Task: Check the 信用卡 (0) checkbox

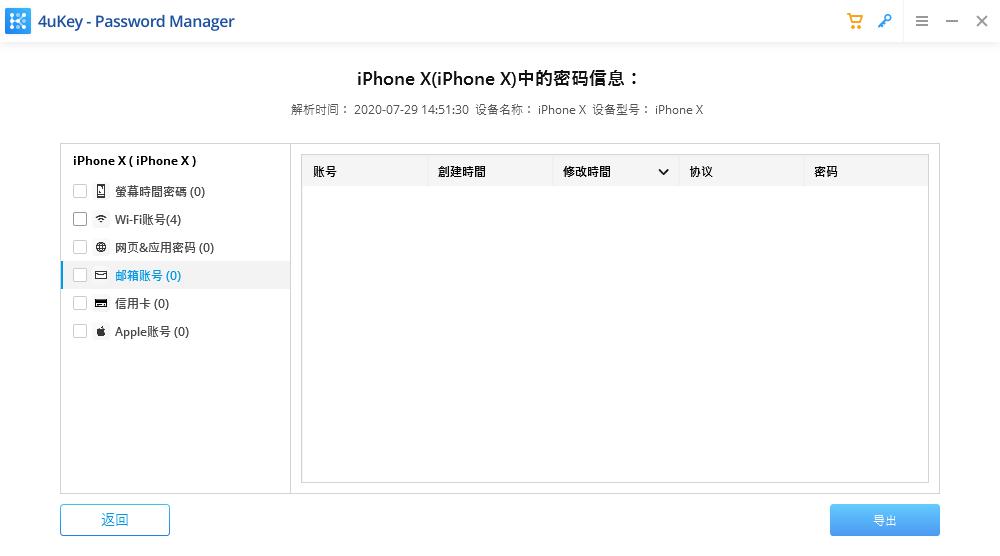Action: point(80,303)
